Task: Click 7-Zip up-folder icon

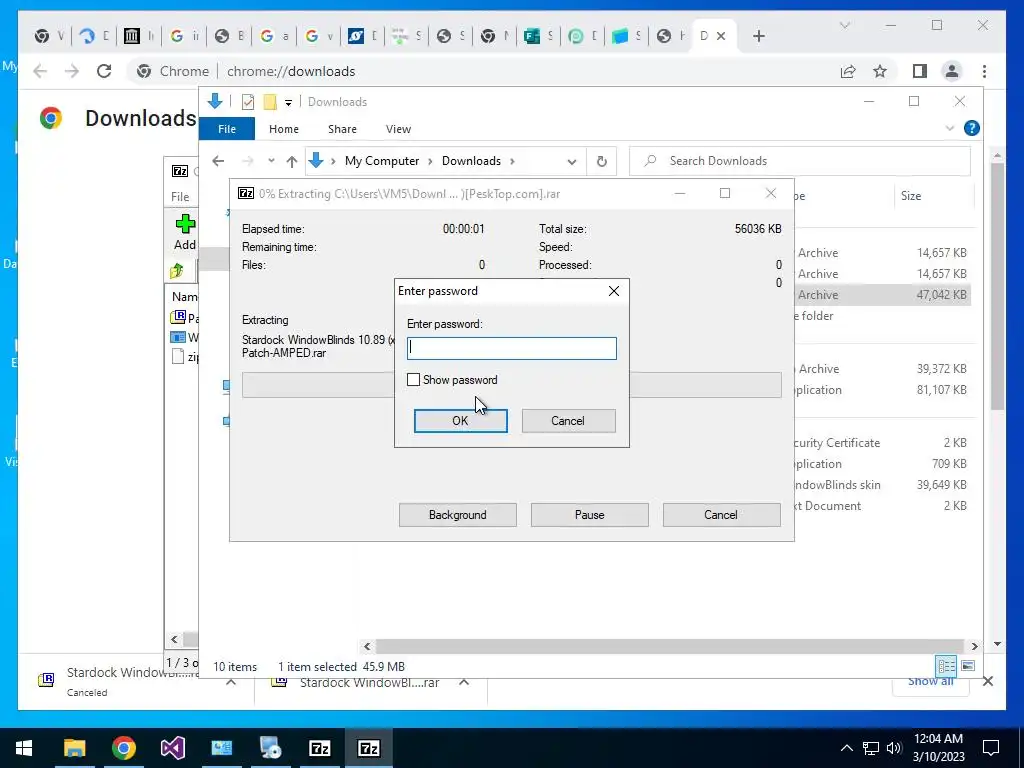Action: point(176,270)
